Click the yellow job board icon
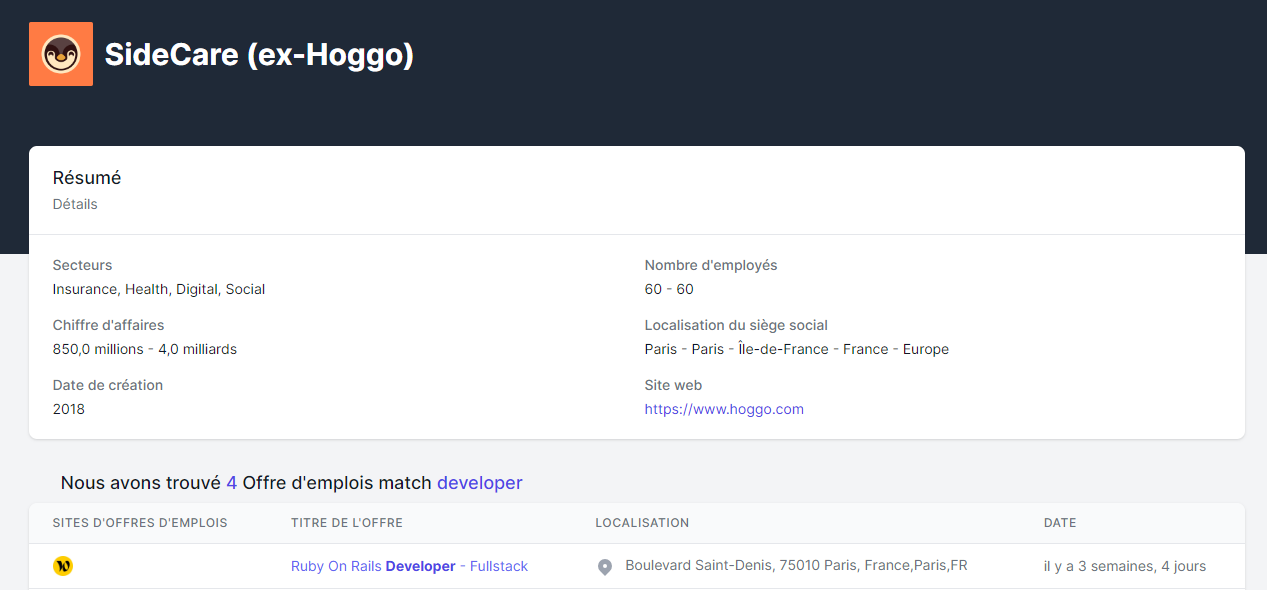 coord(63,566)
